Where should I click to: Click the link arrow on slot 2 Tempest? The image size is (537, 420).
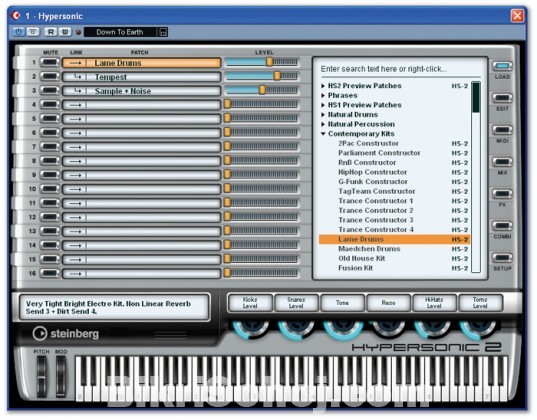point(77,77)
